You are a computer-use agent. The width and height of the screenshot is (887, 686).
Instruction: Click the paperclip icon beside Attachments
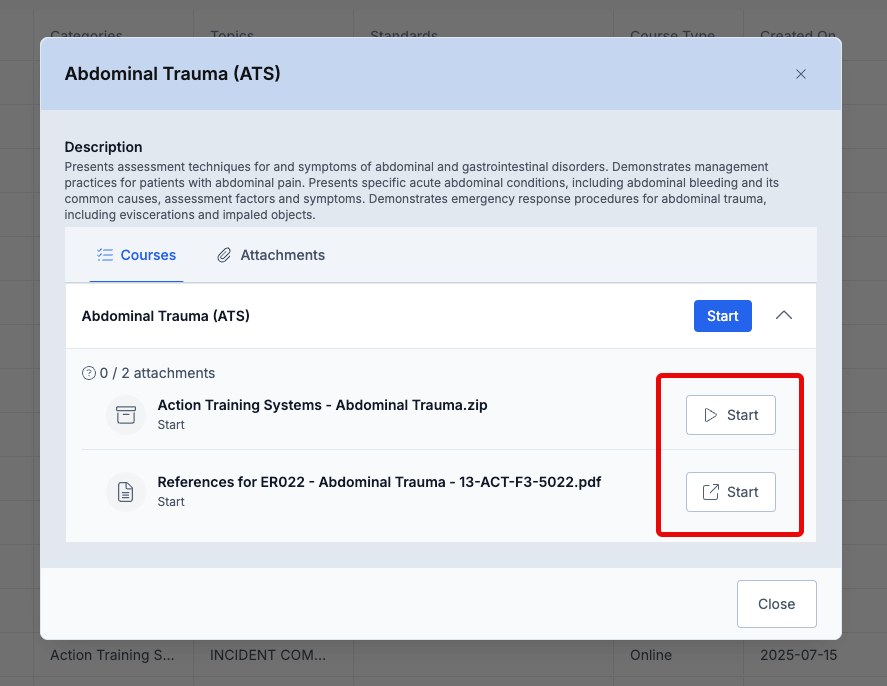point(224,255)
